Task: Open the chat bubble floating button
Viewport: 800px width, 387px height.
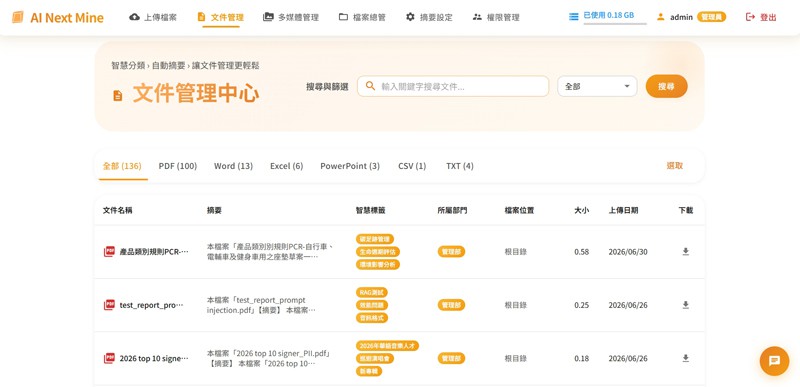Action: (x=774, y=361)
